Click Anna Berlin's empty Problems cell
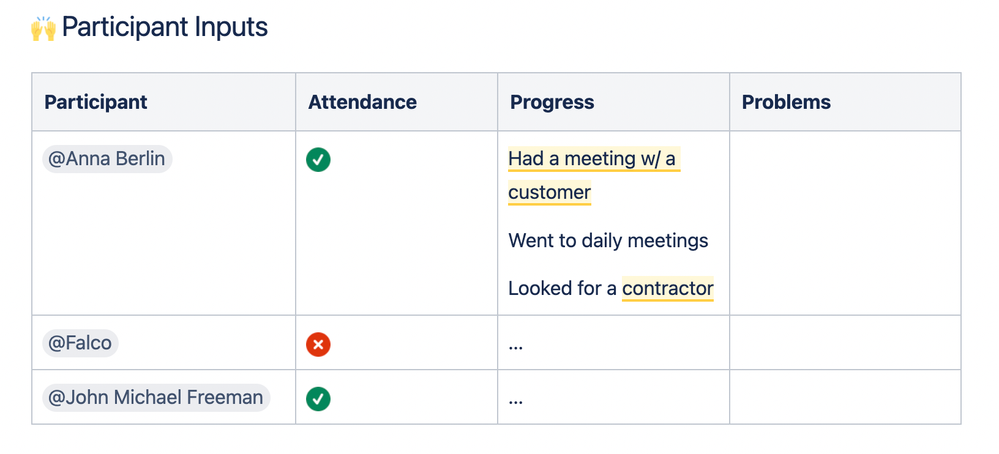This screenshot has height=454, width=999. tap(845, 223)
